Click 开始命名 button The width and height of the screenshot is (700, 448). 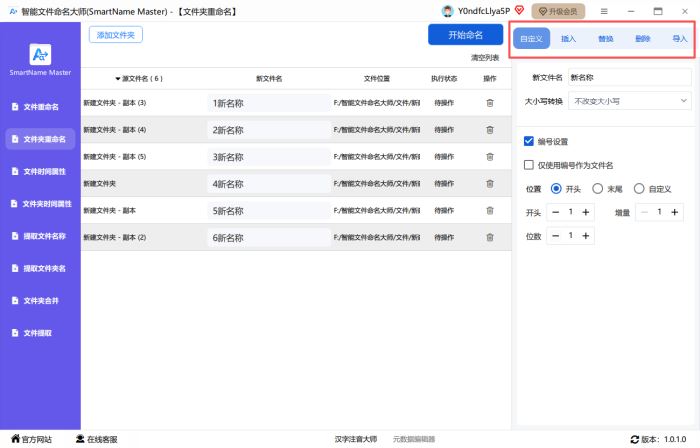[465, 35]
